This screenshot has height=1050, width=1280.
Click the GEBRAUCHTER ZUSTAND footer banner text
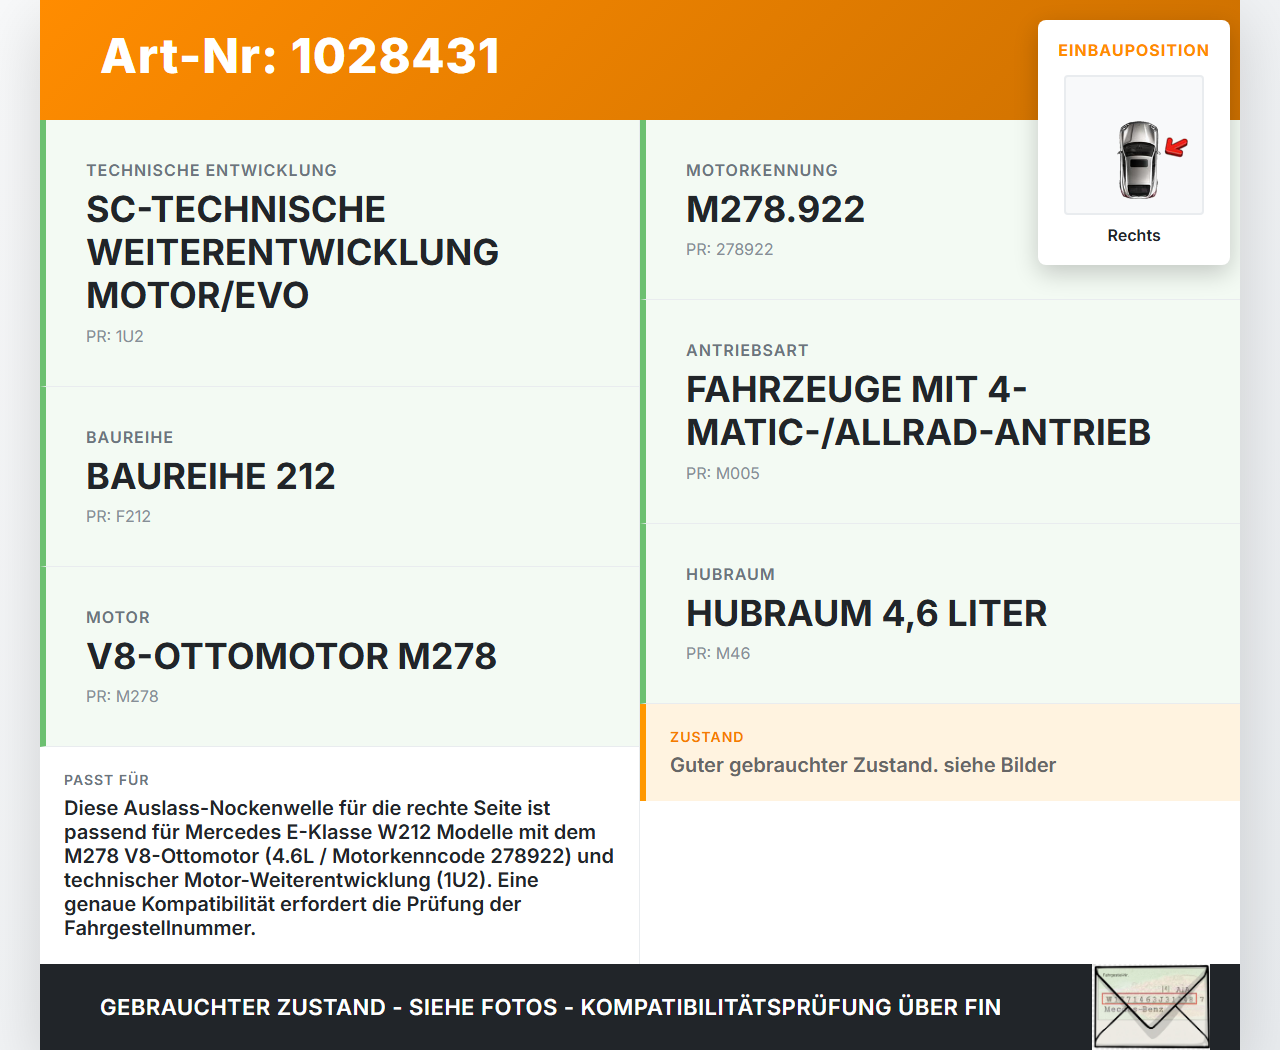[x=550, y=1007]
